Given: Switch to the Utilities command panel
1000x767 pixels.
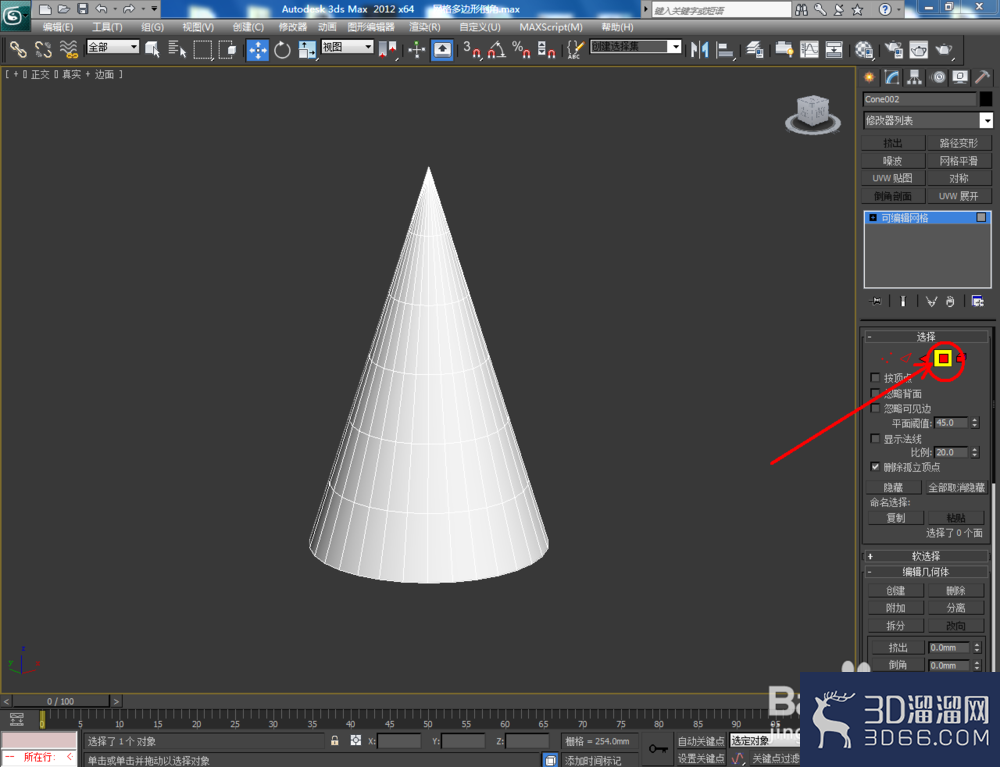Looking at the screenshot, I should pyautogui.click(x=983, y=78).
